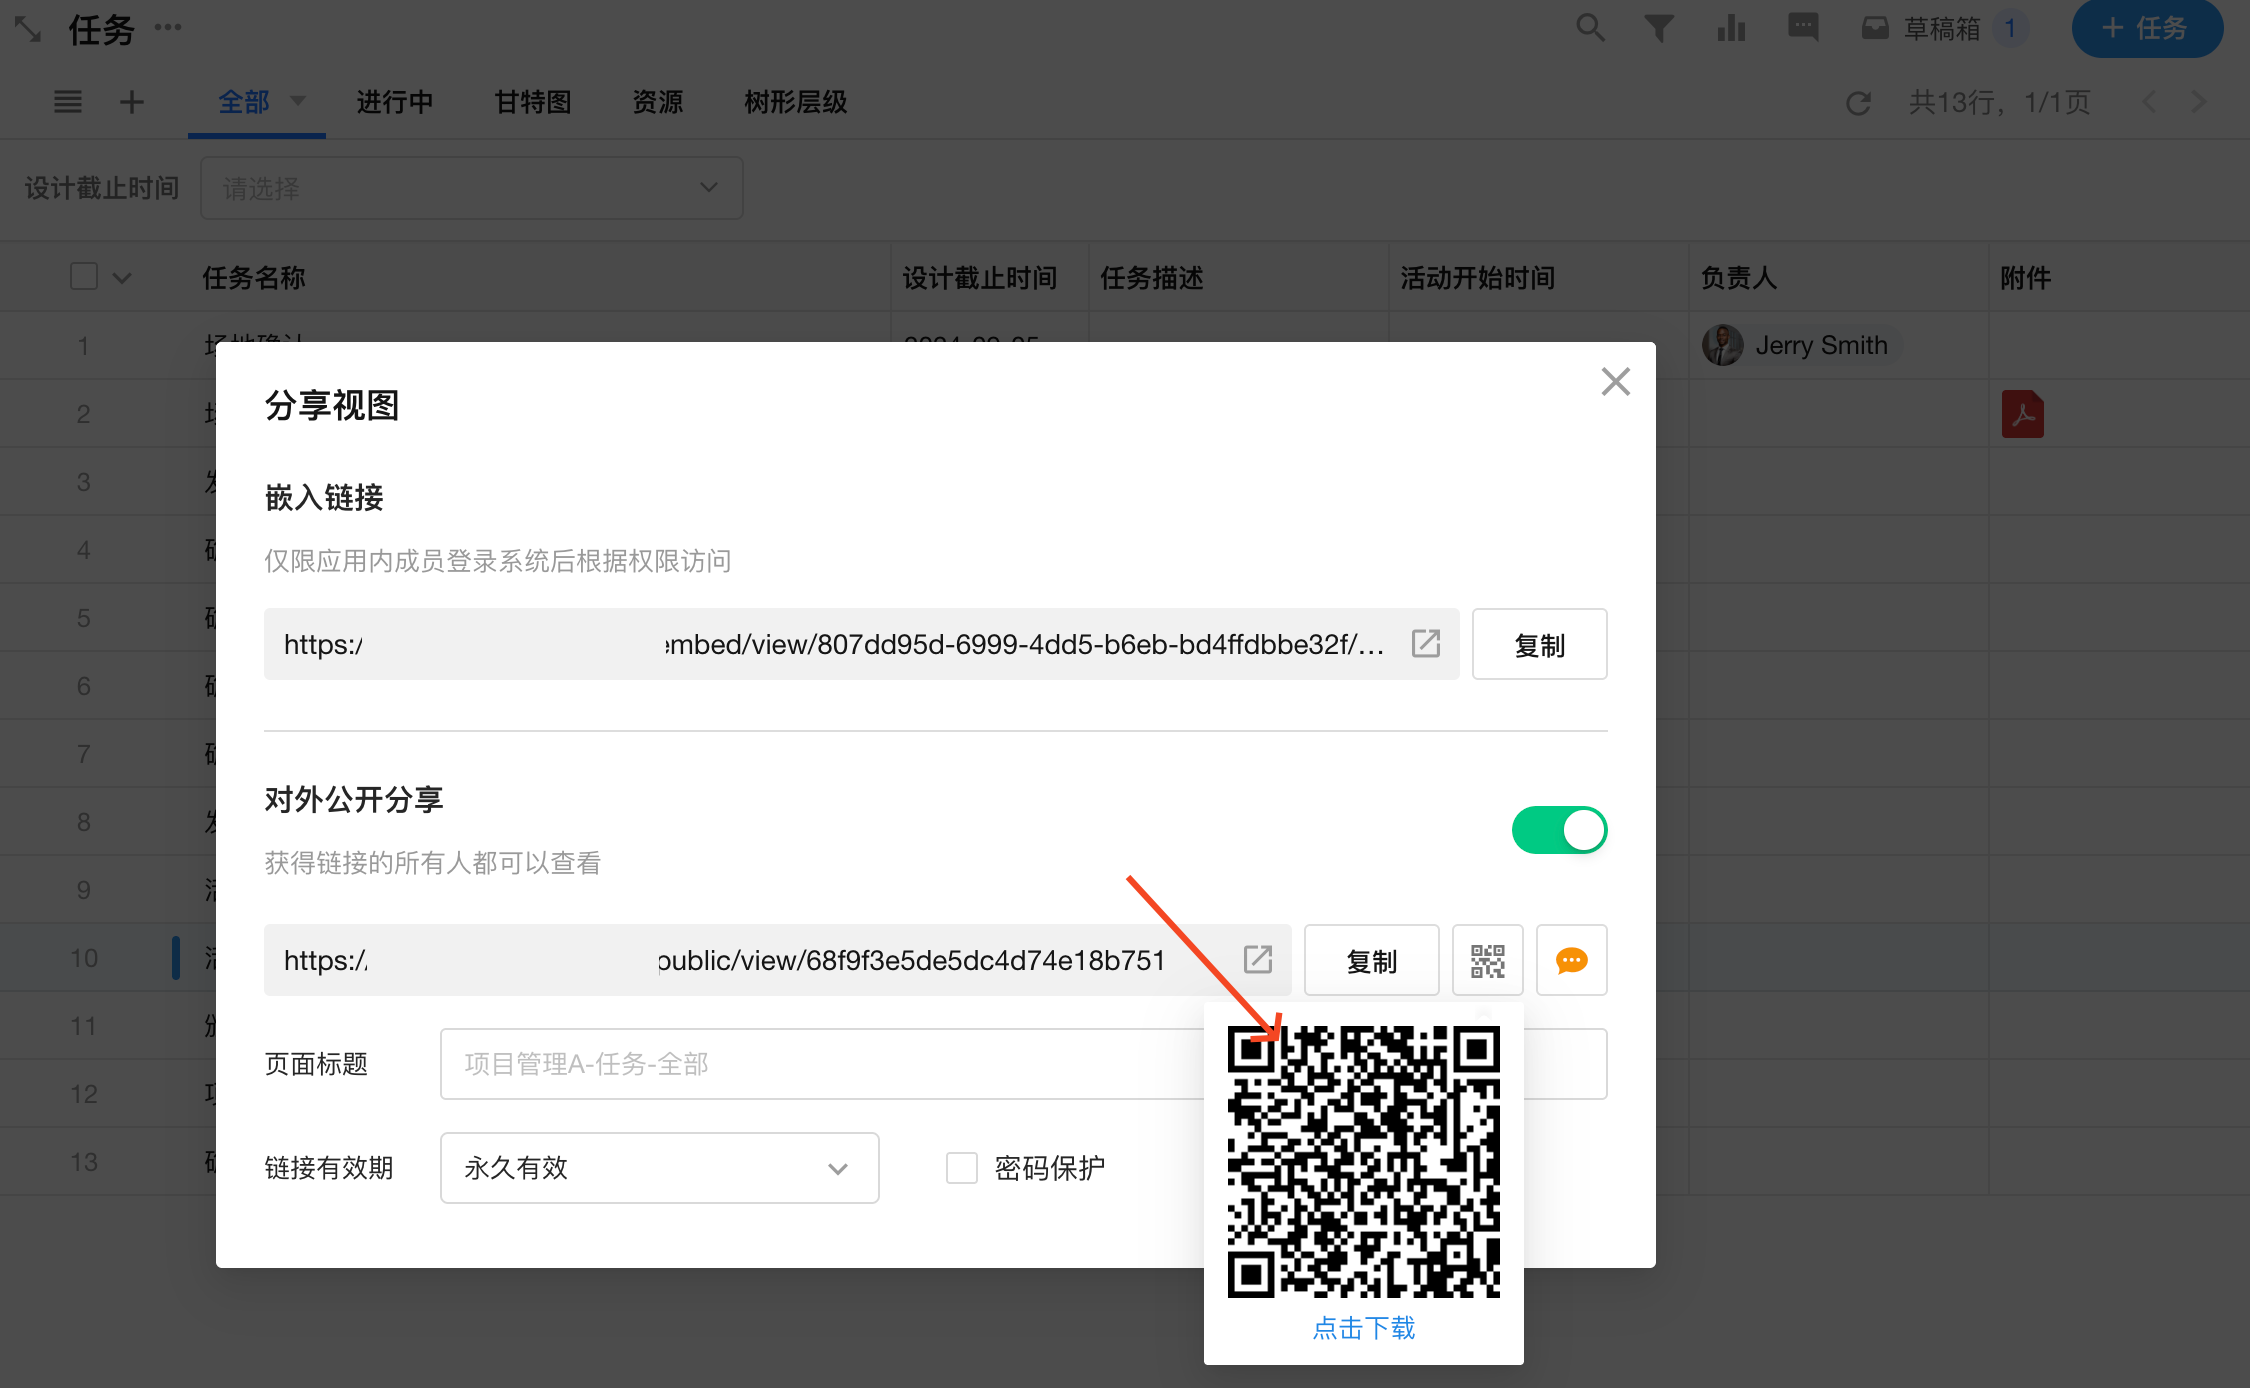The height and width of the screenshot is (1388, 2250).
Task: Open the 设计截止时间 请选择 dropdown
Action: (471, 188)
